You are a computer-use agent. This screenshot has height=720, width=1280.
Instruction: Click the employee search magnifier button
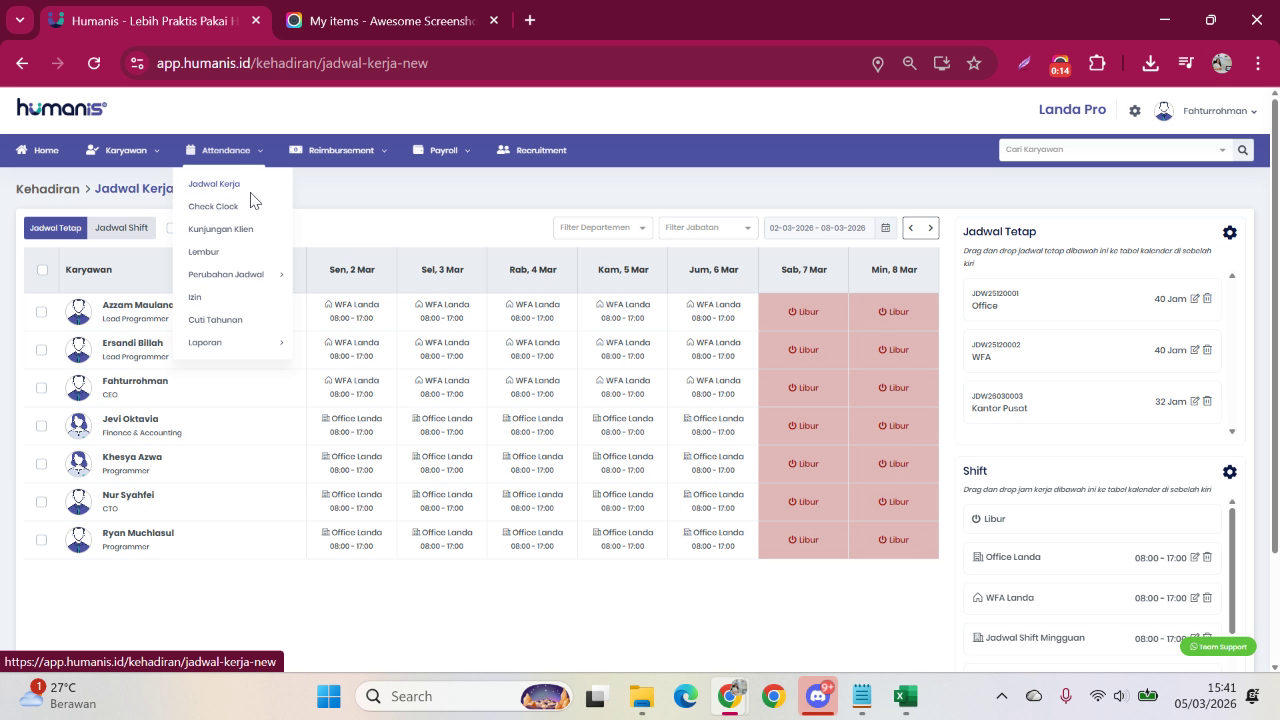(x=1242, y=150)
